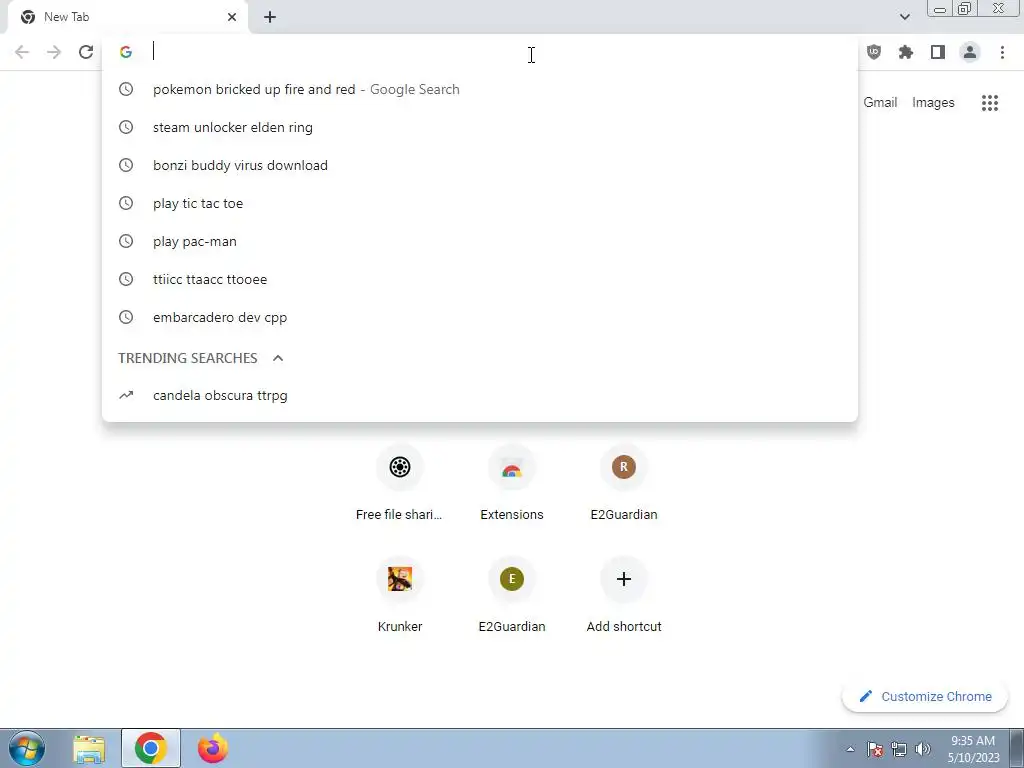The image size is (1024, 768).
Task: Open the taskbar clock showing 9:35 AM
Action: (x=973, y=749)
